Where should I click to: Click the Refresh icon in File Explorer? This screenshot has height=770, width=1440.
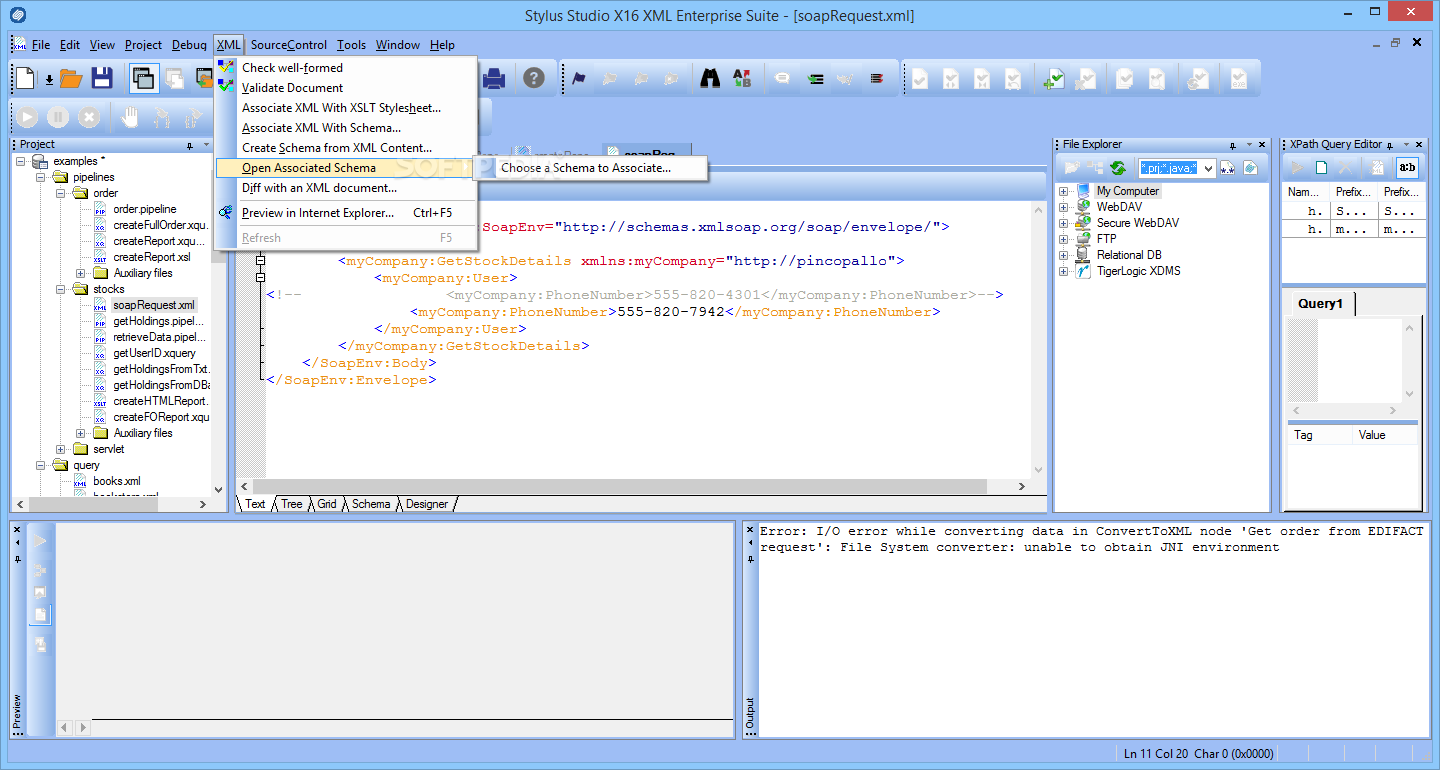(x=1118, y=168)
